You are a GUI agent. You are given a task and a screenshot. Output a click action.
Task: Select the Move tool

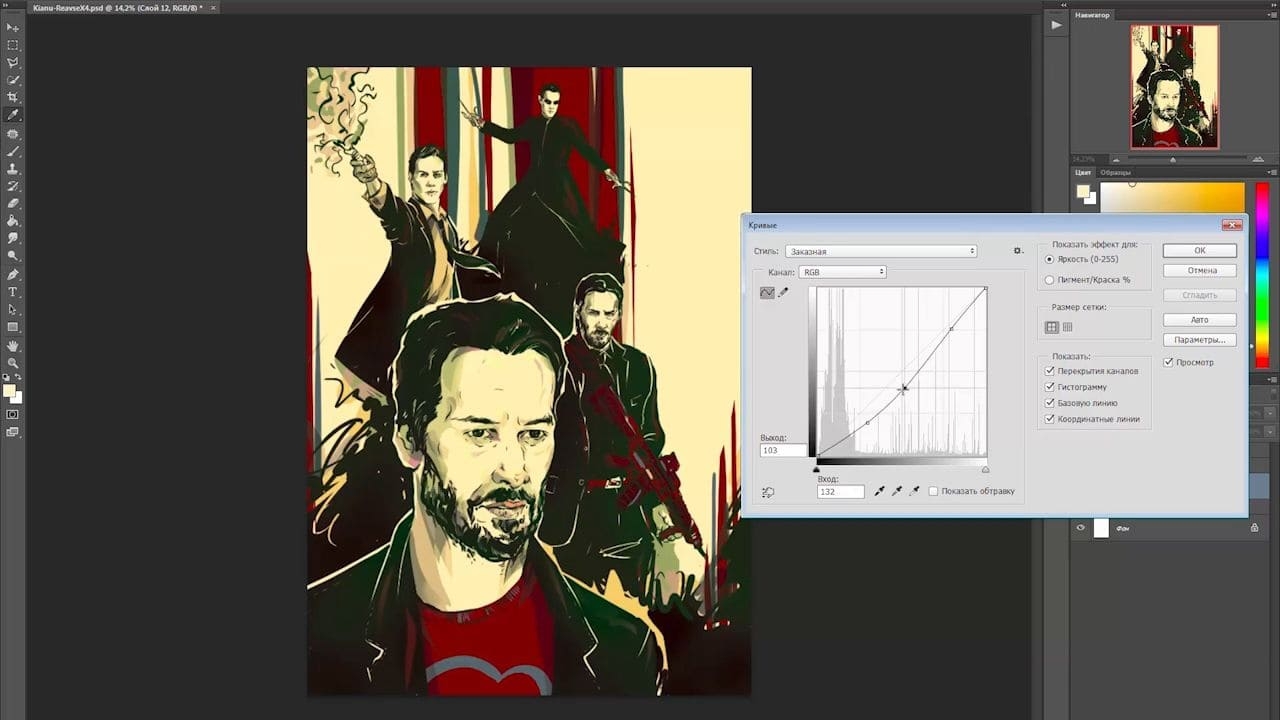13,27
